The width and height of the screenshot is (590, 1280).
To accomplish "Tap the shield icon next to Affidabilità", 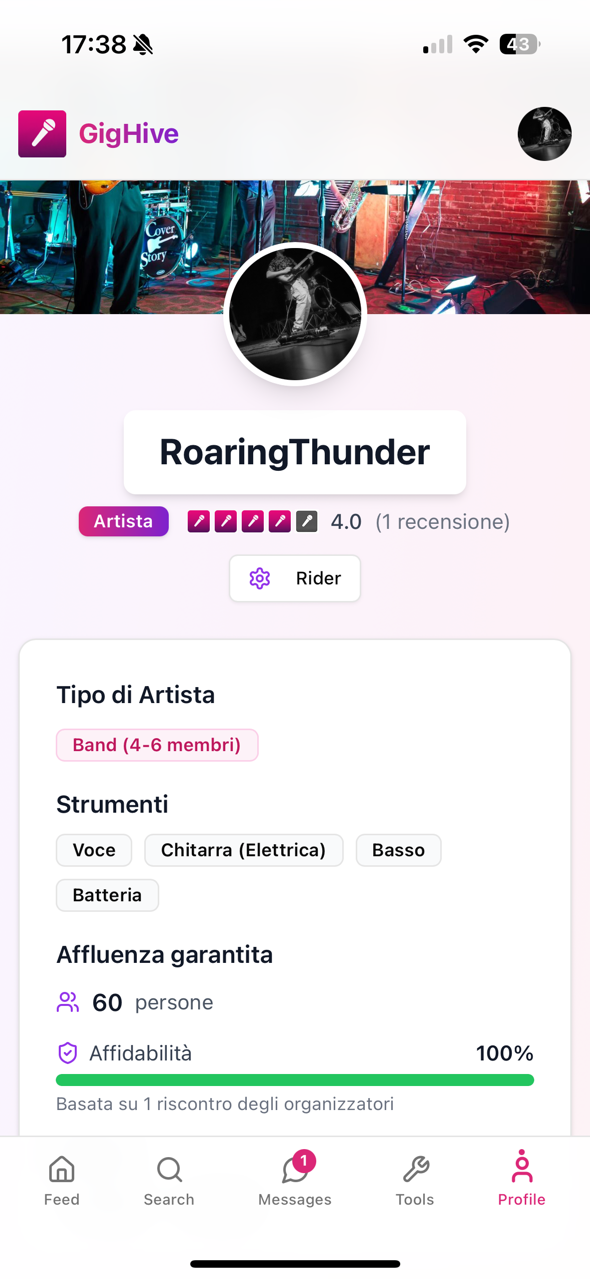I will [x=68, y=1053].
